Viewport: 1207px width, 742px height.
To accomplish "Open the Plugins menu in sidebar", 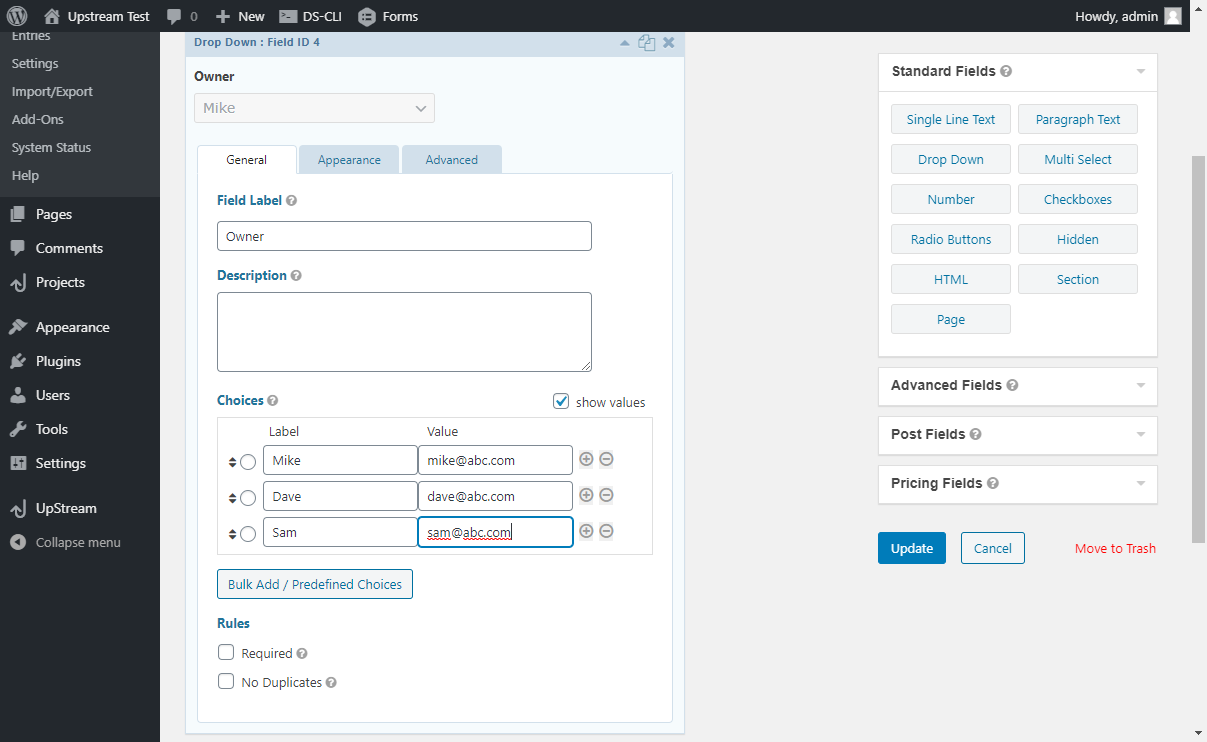I will pos(58,361).
